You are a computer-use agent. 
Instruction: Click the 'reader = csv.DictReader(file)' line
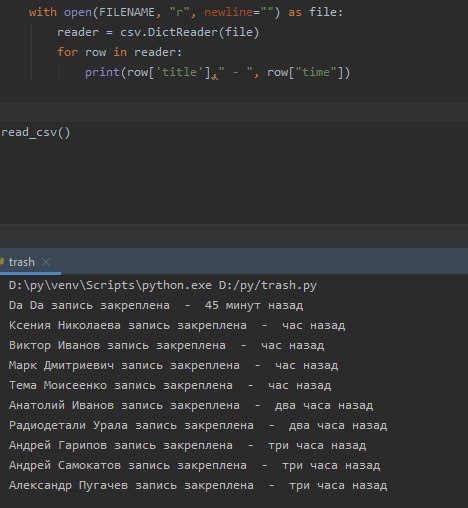[x=158, y=32]
